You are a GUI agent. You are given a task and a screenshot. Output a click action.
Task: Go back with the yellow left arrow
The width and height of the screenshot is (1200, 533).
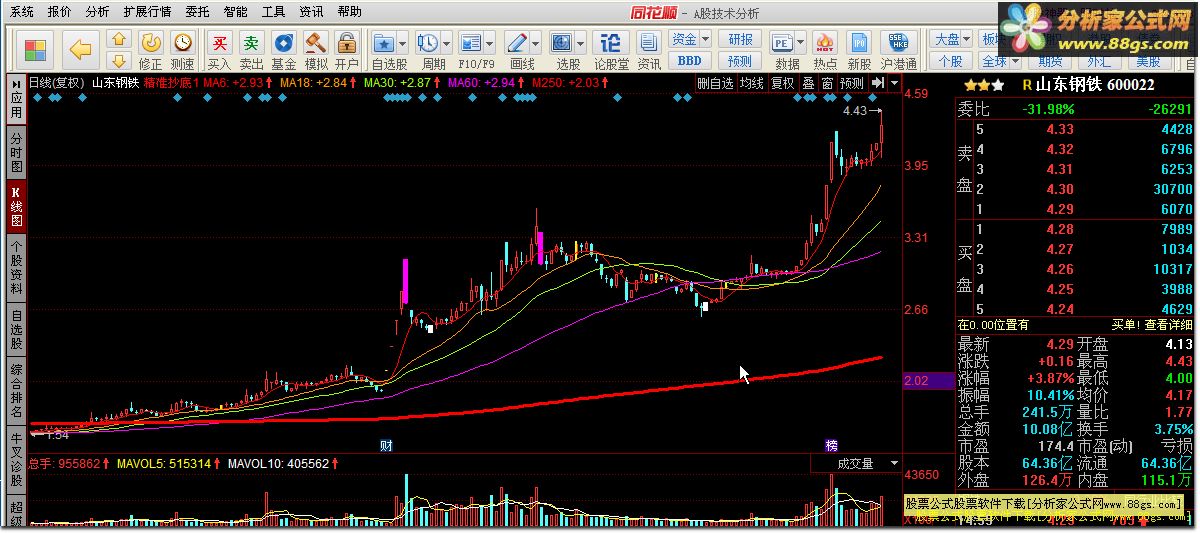[81, 49]
